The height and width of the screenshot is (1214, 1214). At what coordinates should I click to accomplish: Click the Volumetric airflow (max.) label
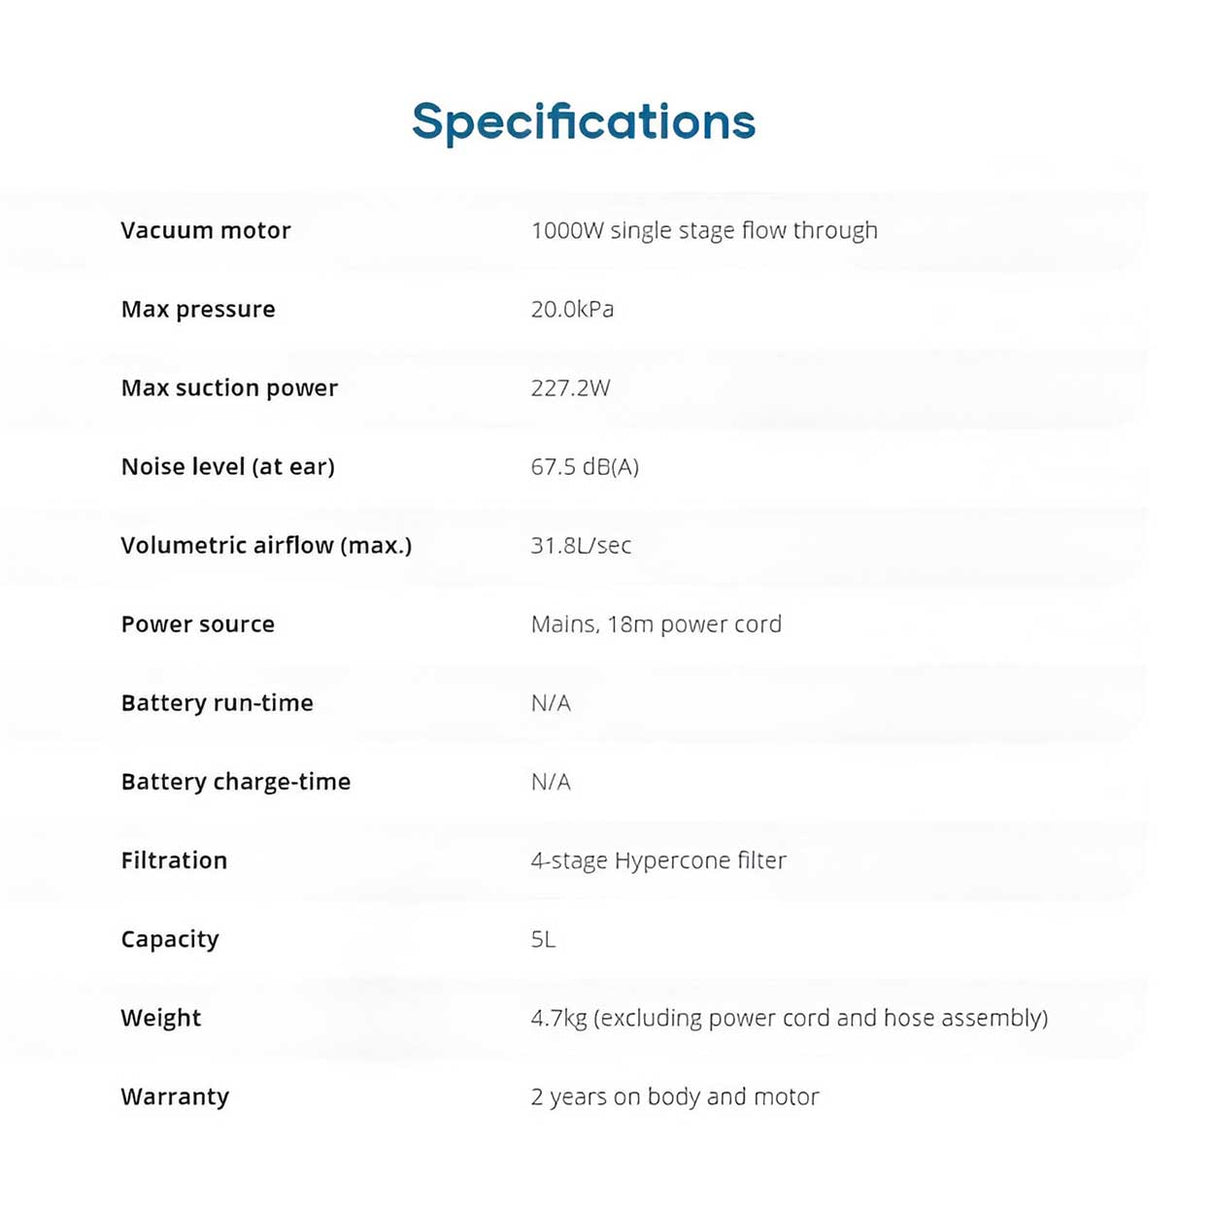click(x=266, y=546)
